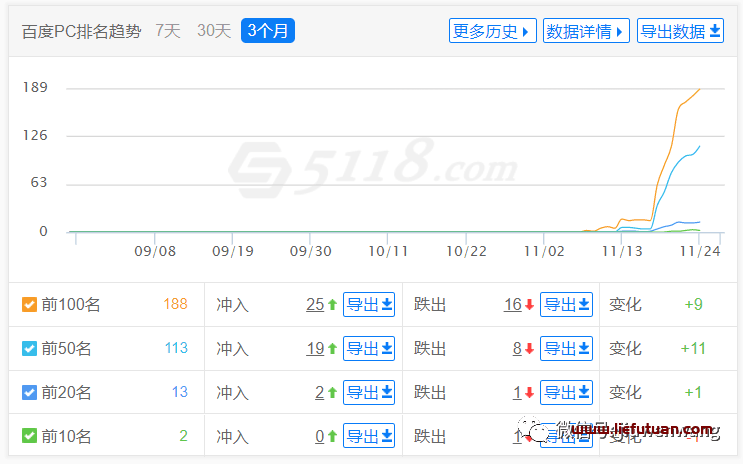This screenshot has width=743, height=464.
Task: Switch to the 7天 range tab
Action: 168,31
